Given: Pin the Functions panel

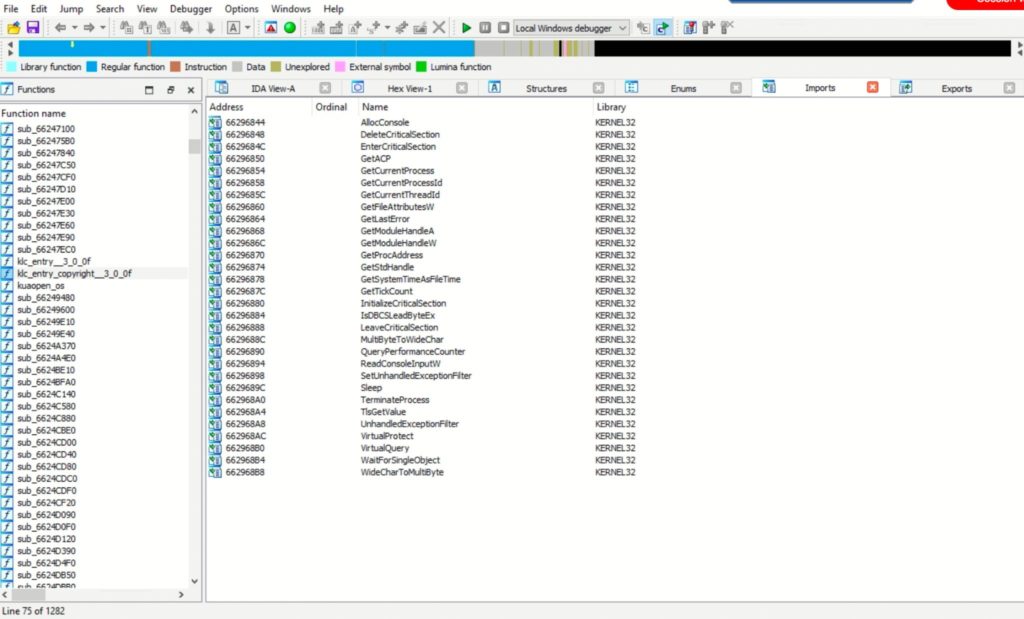Looking at the screenshot, I should pos(172,89).
